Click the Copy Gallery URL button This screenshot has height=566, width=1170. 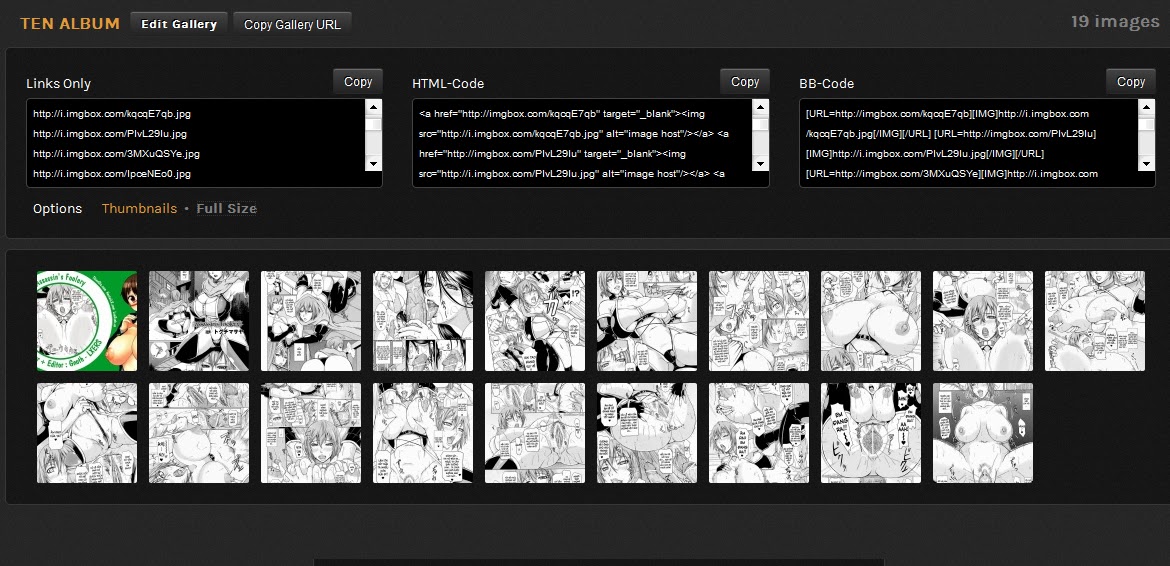(292, 24)
